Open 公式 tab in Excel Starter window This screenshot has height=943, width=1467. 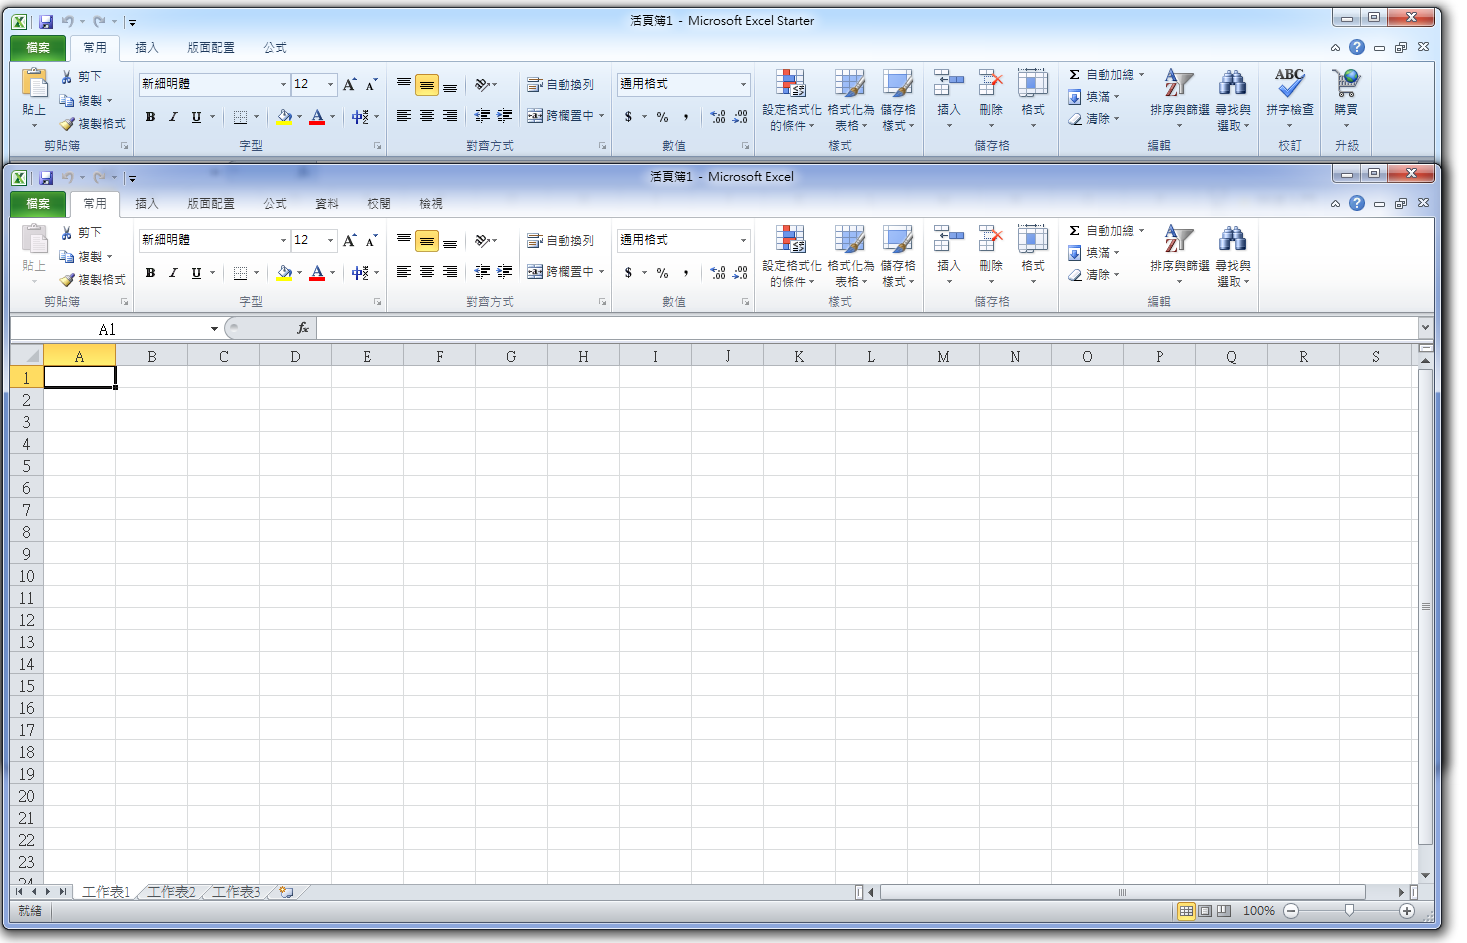[275, 48]
